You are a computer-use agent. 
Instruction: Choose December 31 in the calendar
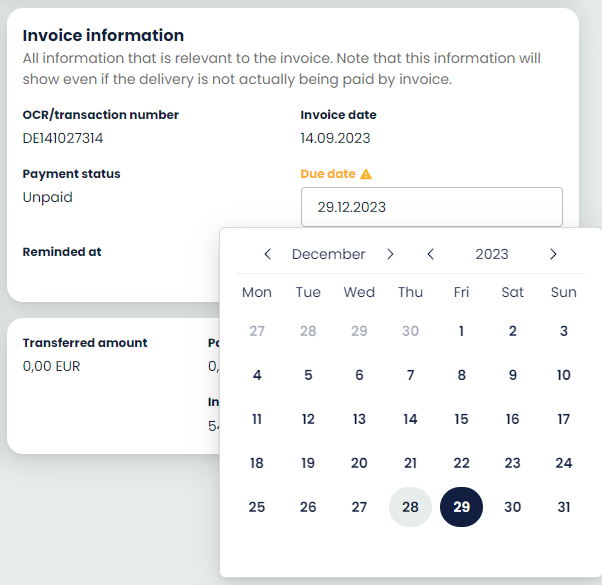(x=564, y=507)
